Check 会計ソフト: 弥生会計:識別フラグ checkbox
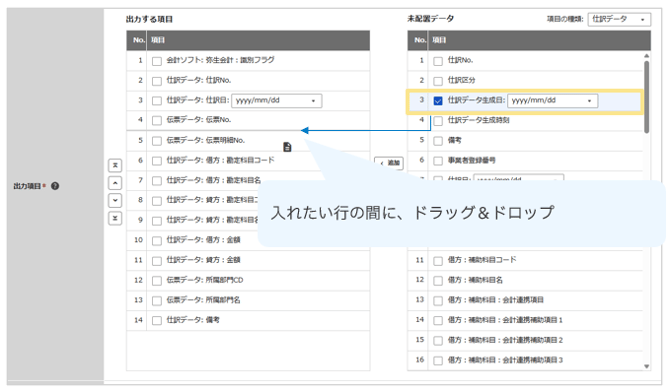The width and height of the screenshot is (670, 392). (157, 61)
